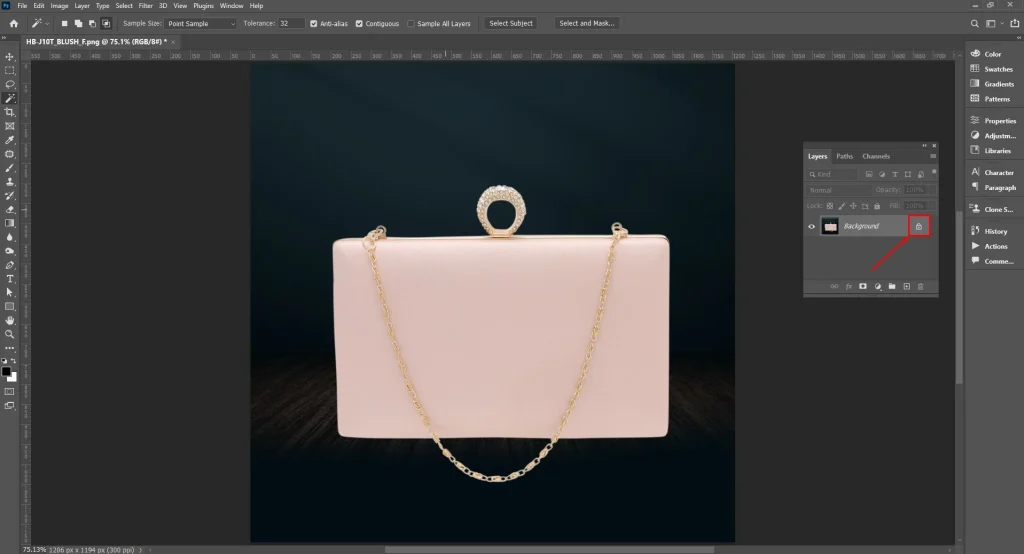
Task: Open Layers panel hamburger menu
Action: (933, 156)
